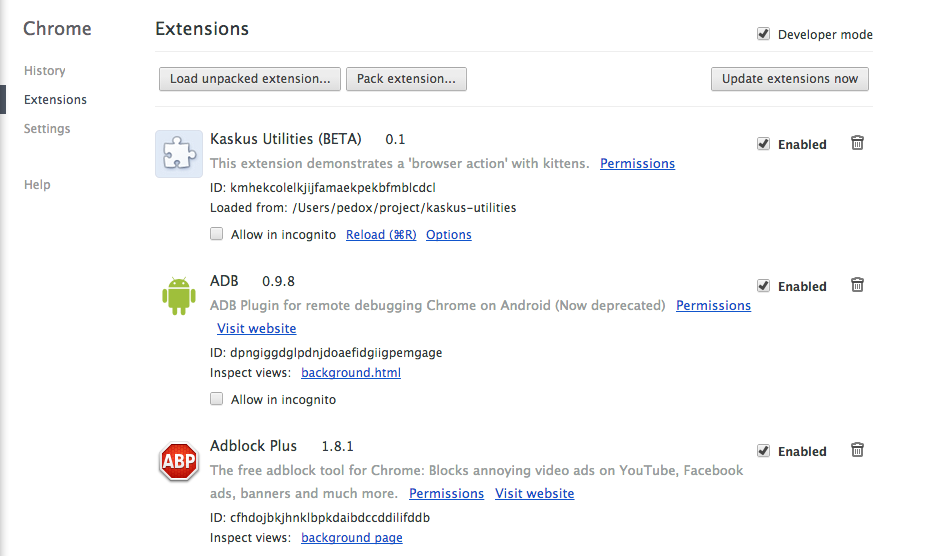Open Adblock Plus Visit website link

click(x=534, y=493)
